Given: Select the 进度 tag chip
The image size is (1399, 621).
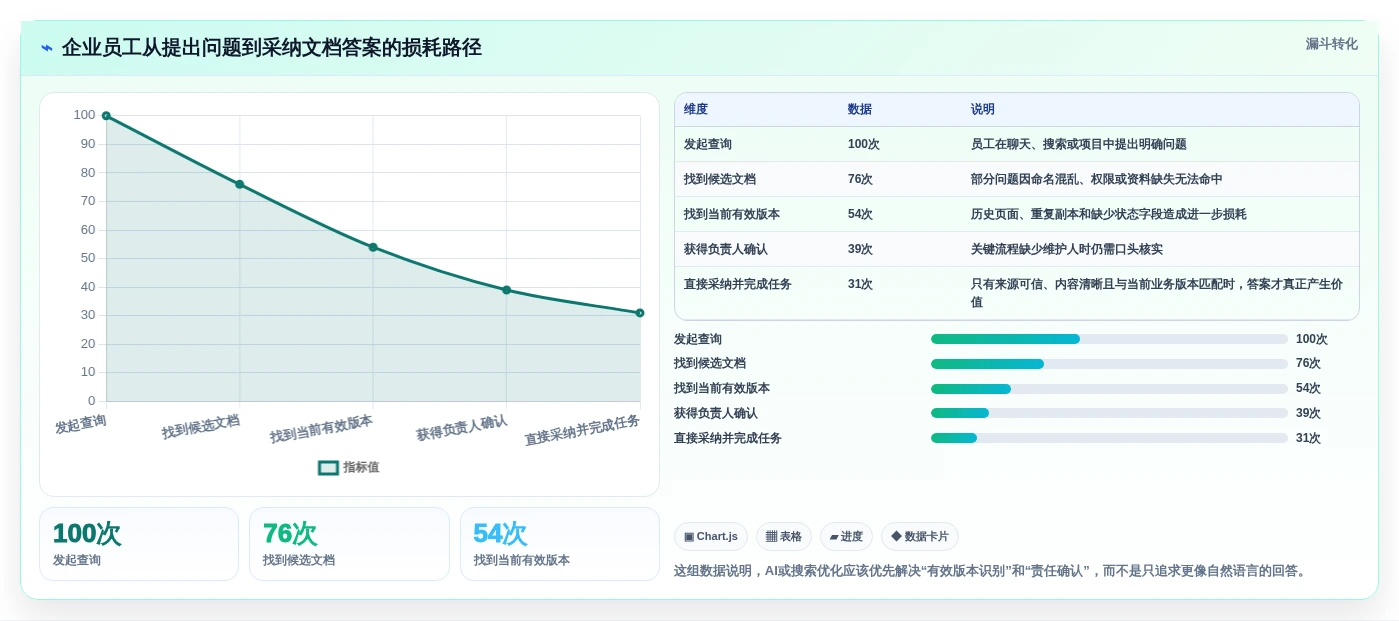Looking at the screenshot, I should (846, 537).
